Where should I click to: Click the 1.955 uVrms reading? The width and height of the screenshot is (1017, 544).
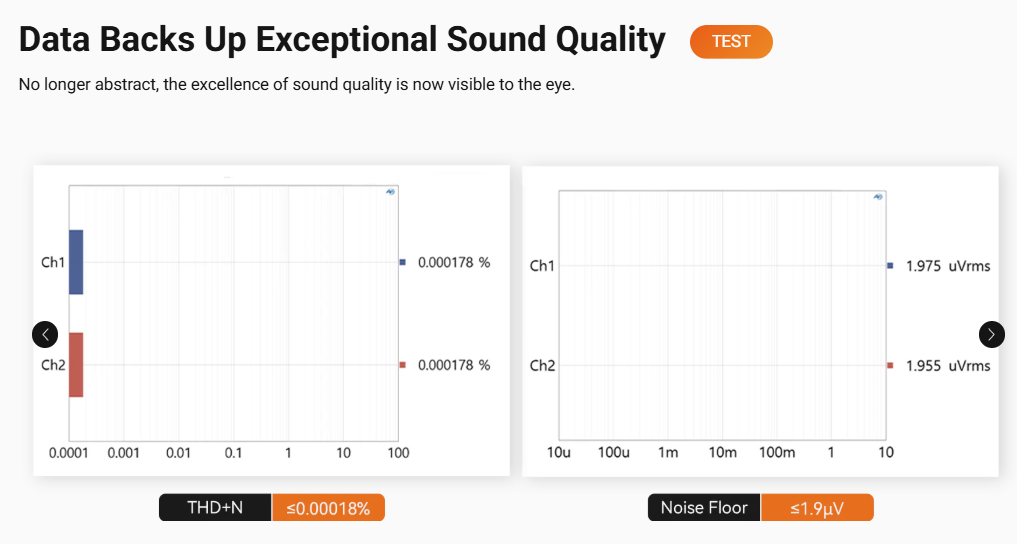(948, 366)
